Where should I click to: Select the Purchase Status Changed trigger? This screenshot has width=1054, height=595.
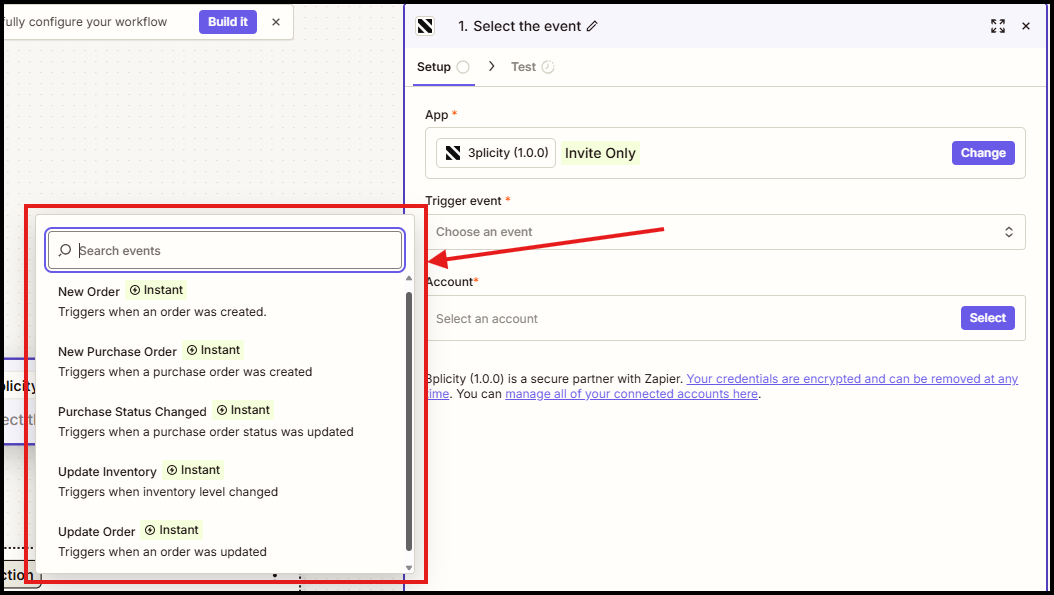pyautogui.click(x=222, y=420)
